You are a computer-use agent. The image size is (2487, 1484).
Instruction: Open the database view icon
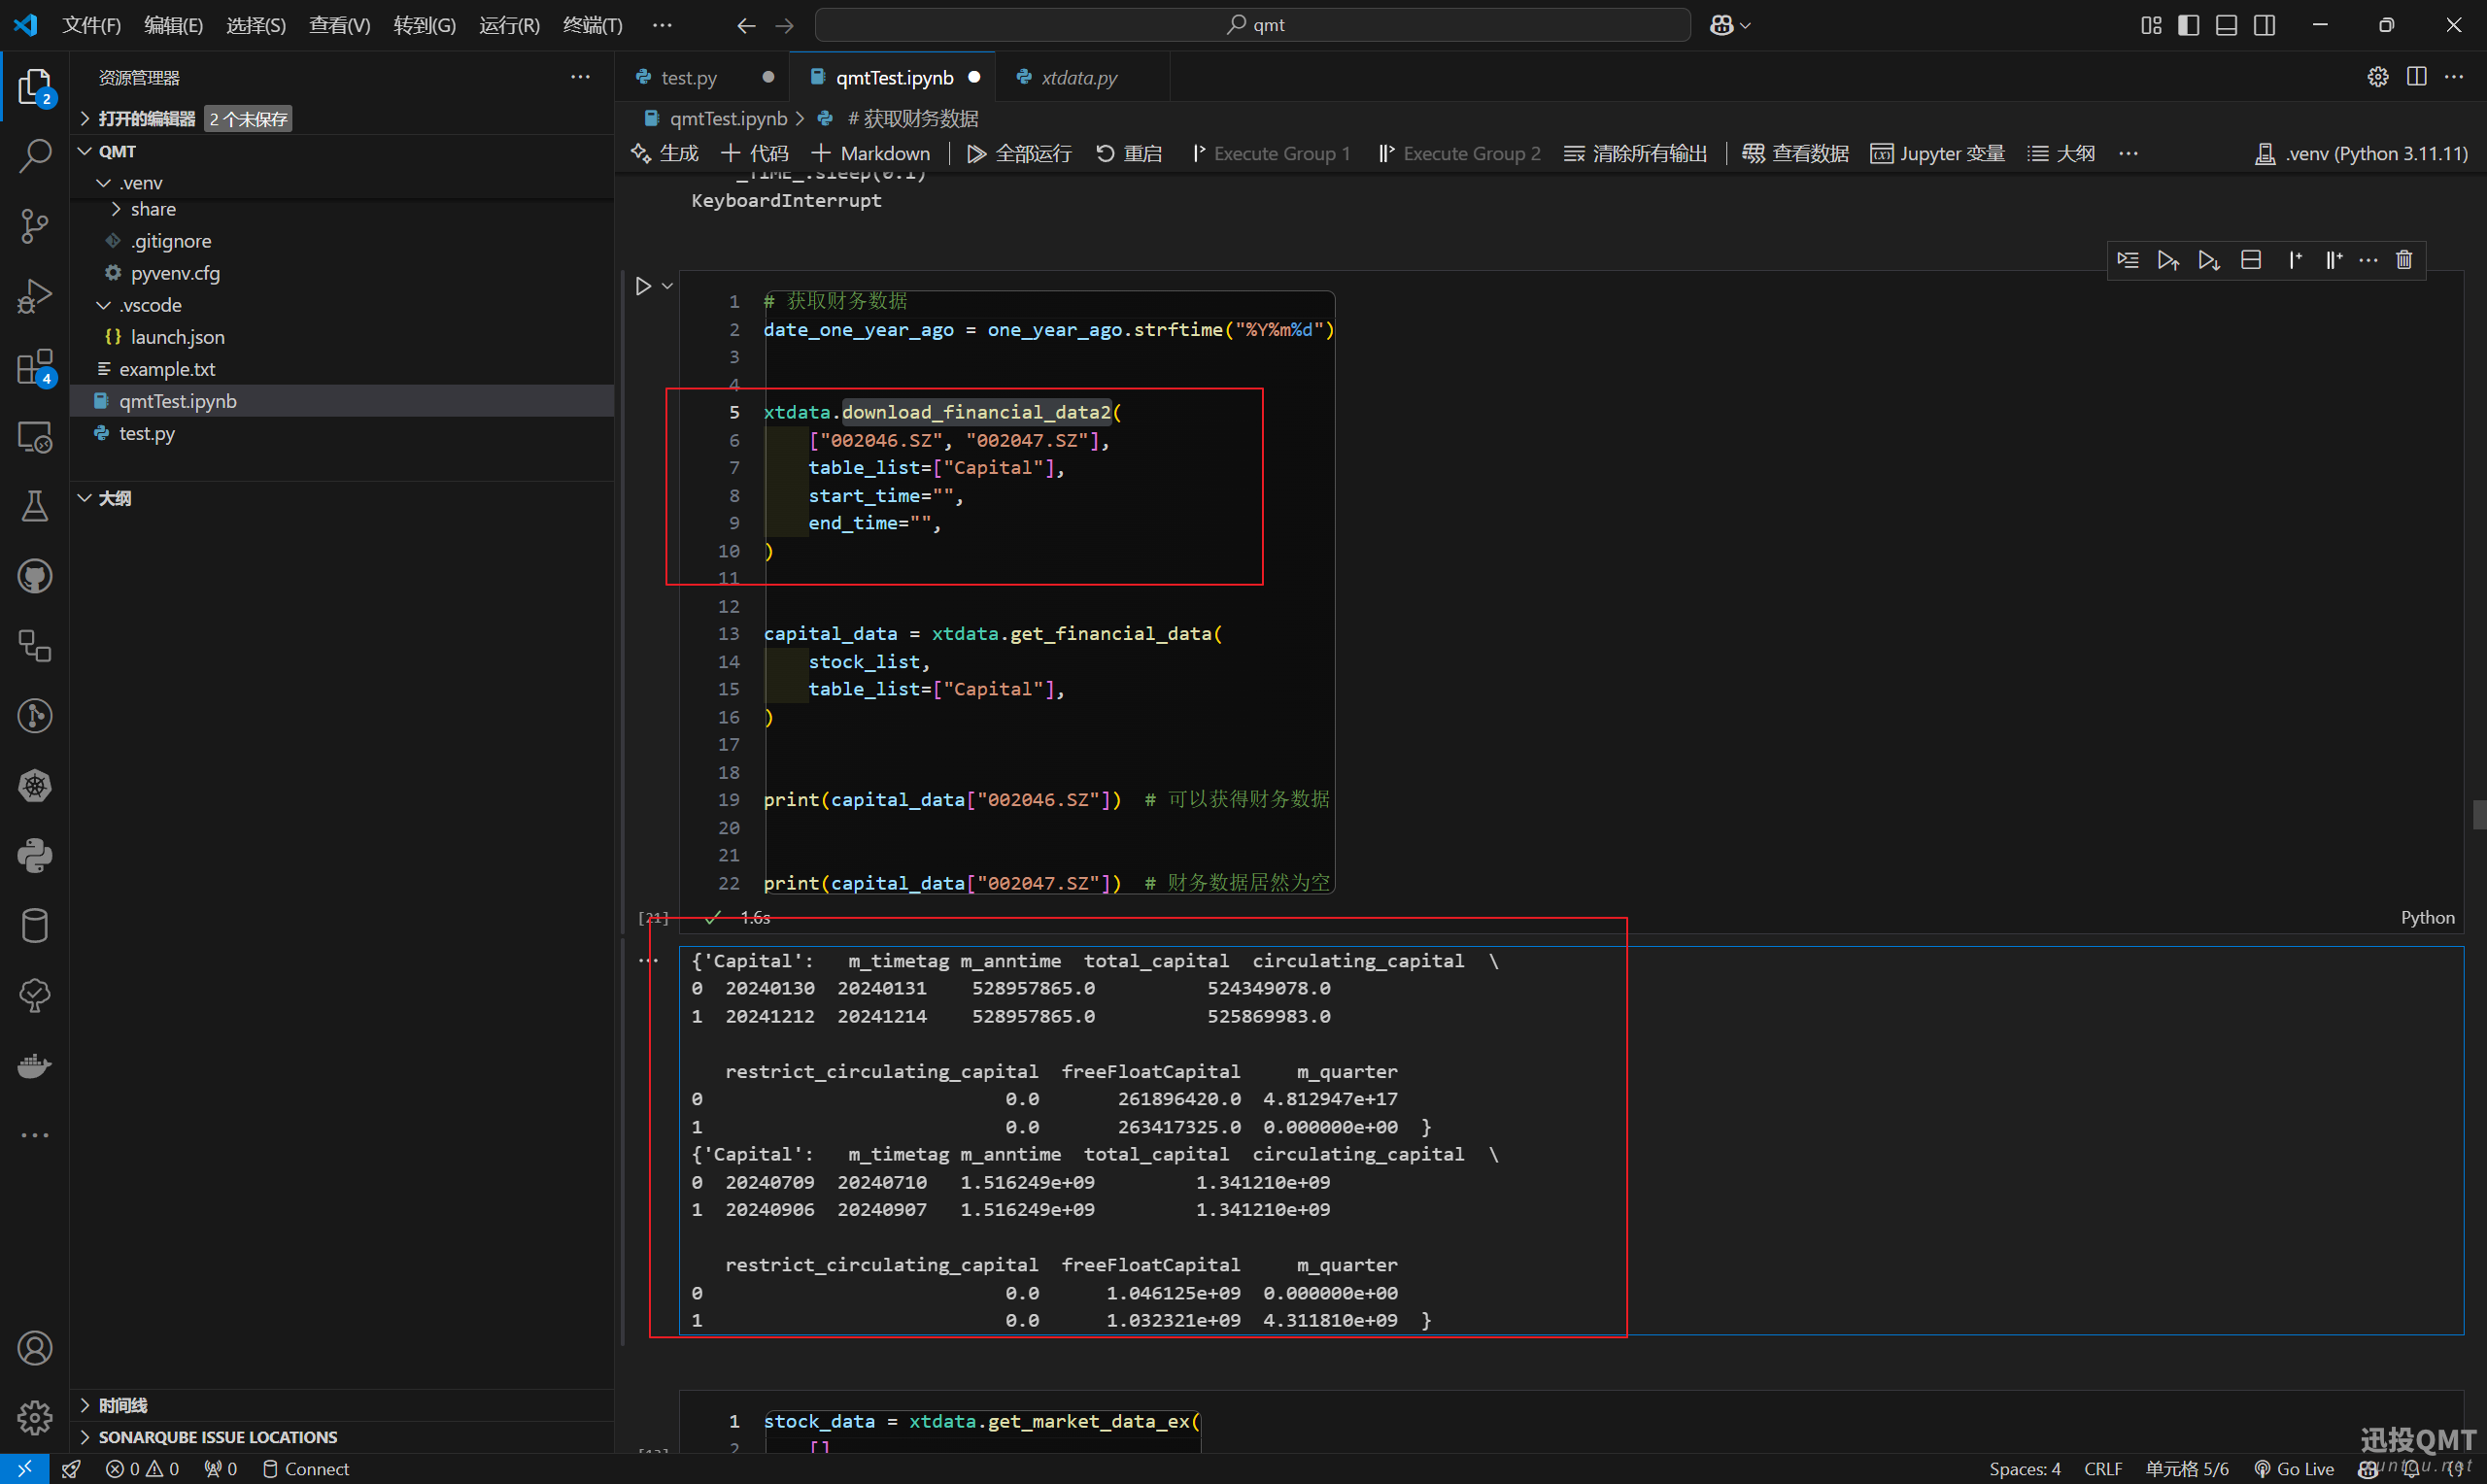tap(35, 926)
